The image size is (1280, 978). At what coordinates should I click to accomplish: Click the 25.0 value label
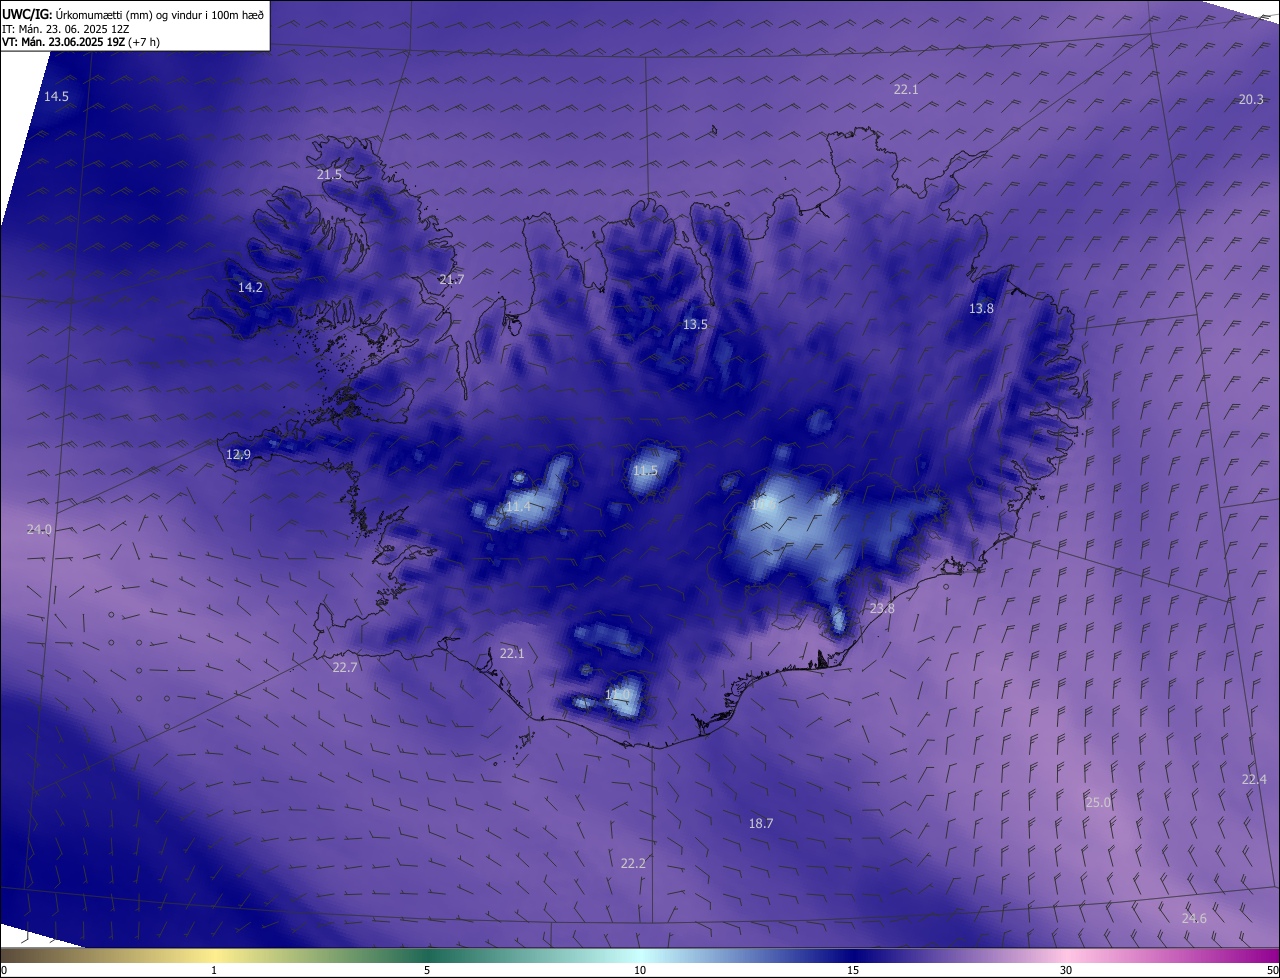click(x=1098, y=802)
